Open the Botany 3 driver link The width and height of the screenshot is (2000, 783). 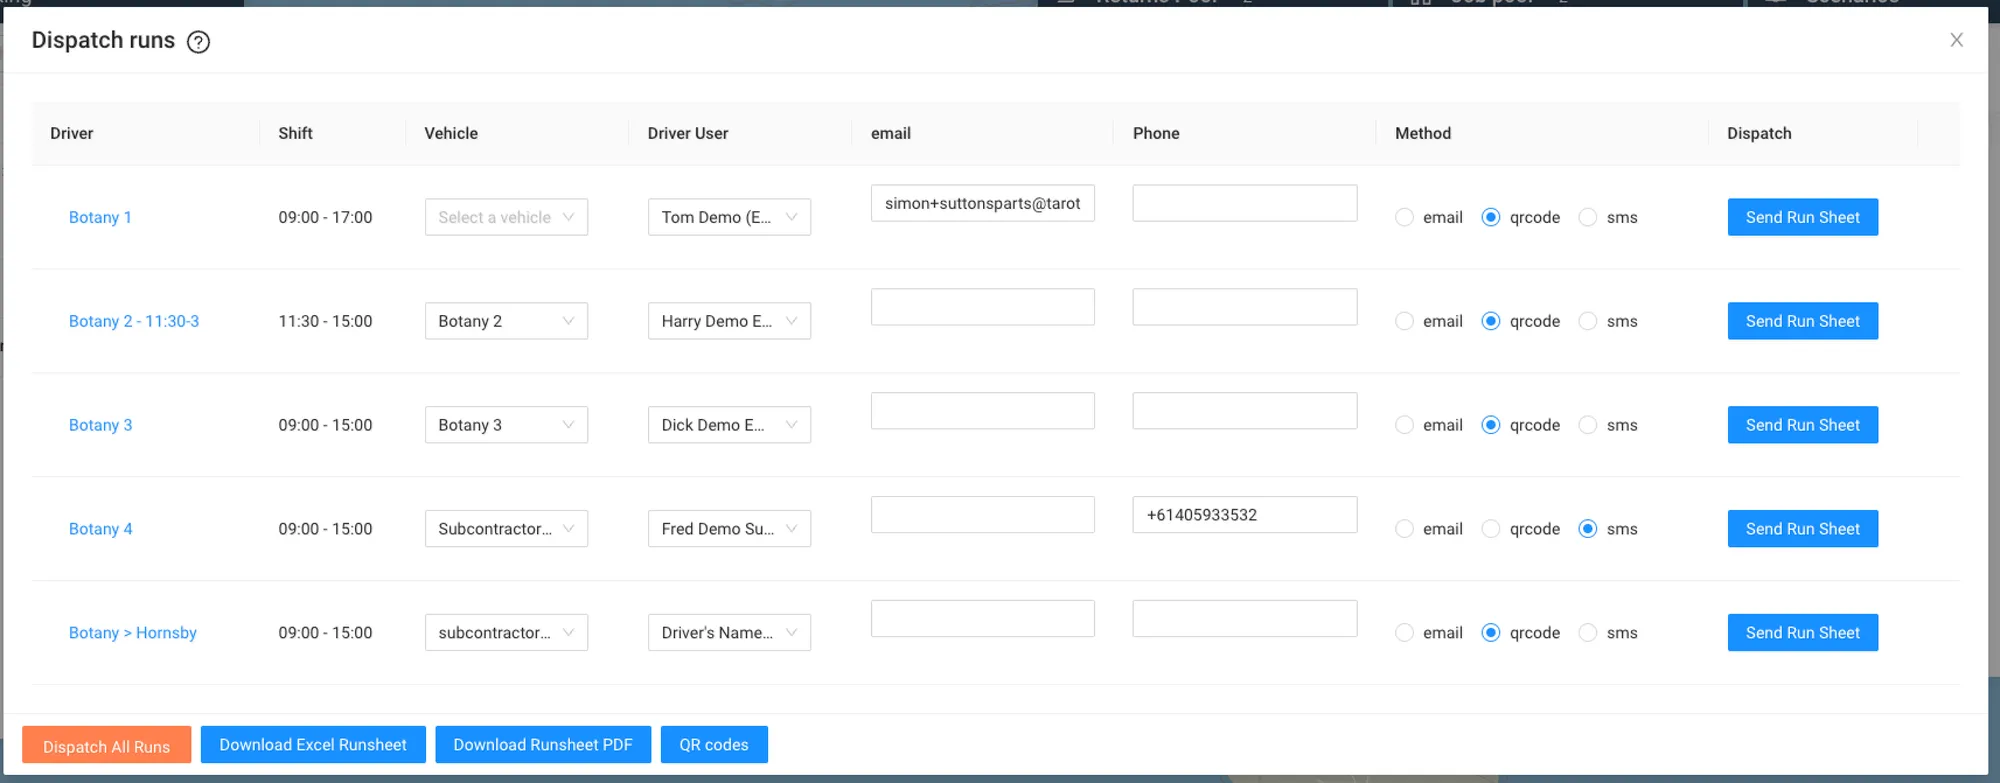pyautogui.click(x=100, y=425)
